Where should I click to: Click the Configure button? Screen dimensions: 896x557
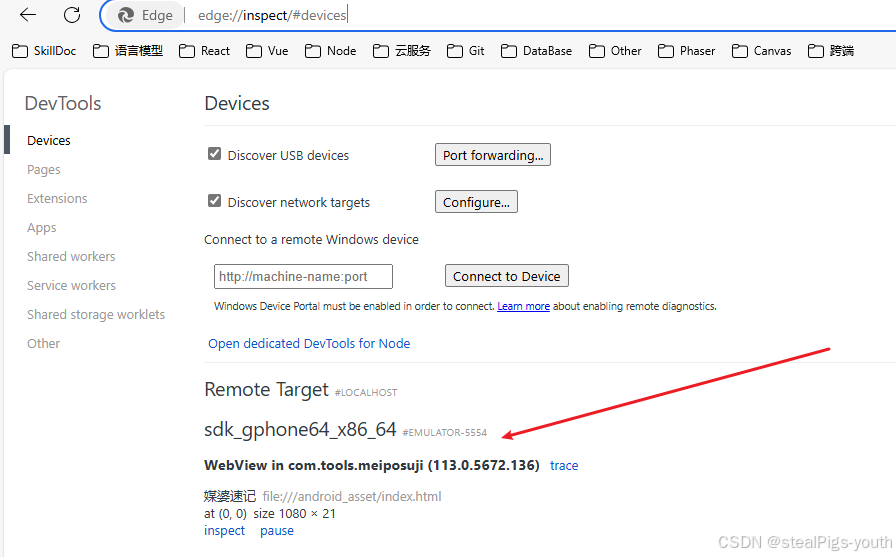pos(476,202)
